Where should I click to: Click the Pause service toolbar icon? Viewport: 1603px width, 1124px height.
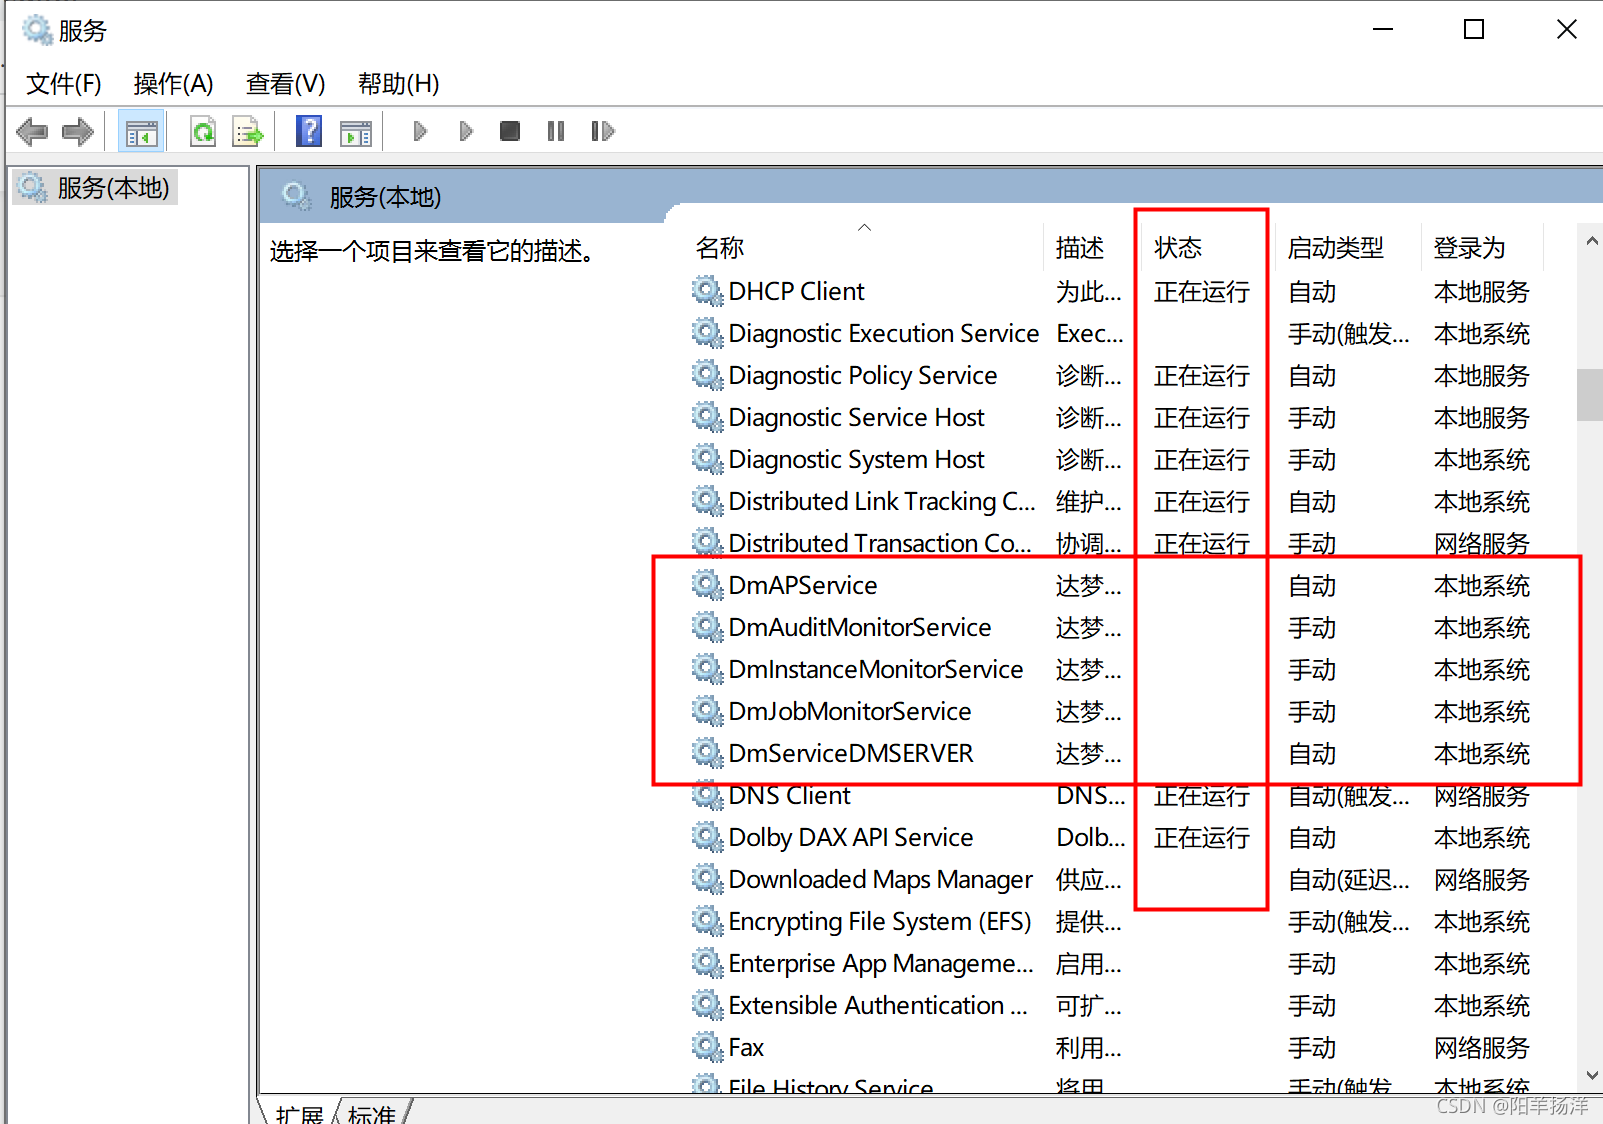[x=556, y=131]
